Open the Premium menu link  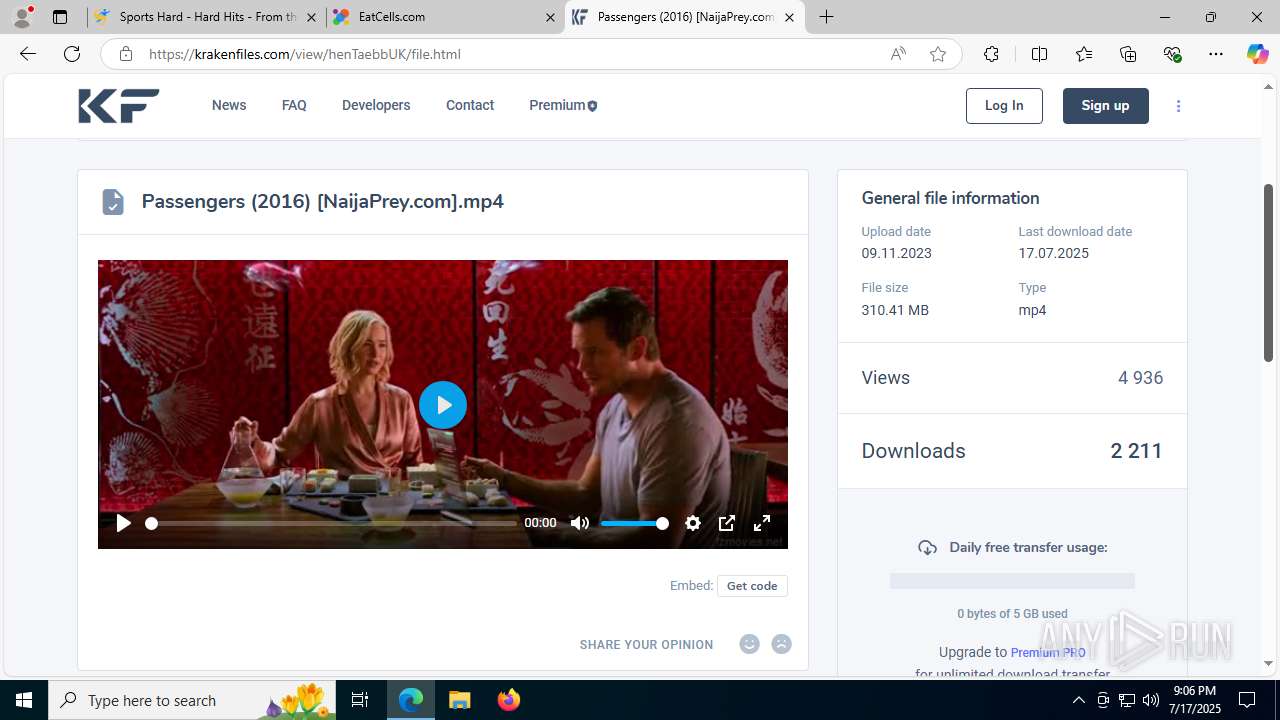[563, 105]
